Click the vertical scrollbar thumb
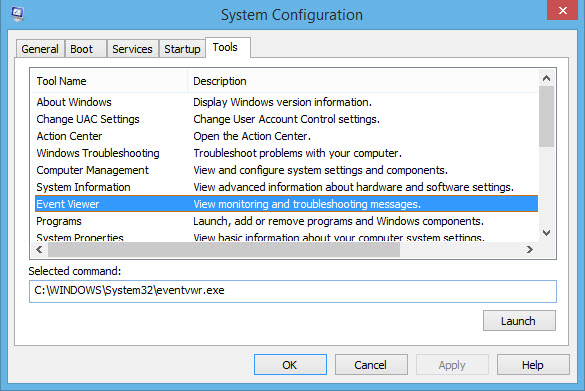The image size is (585, 391). point(547,116)
